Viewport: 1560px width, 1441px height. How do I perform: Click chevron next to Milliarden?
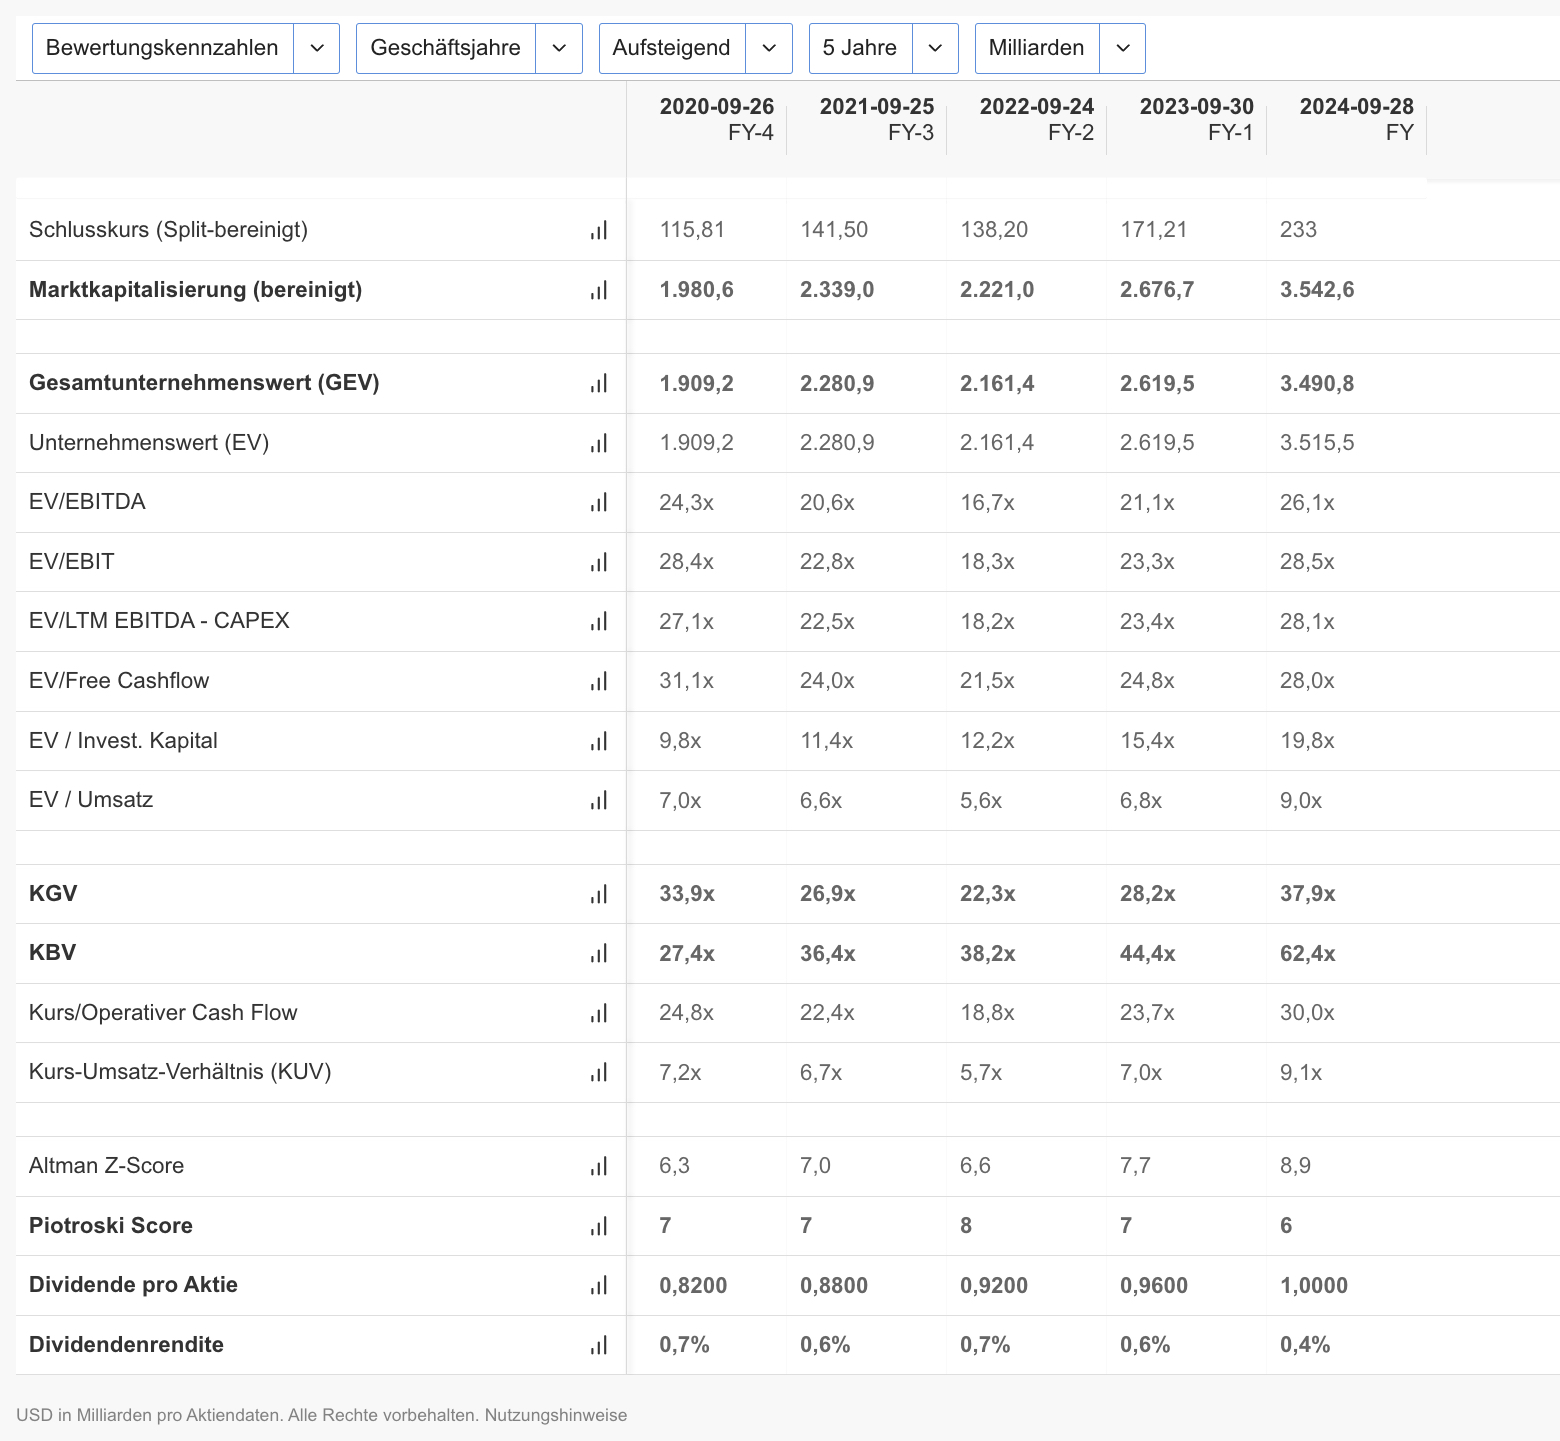tap(1123, 48)
